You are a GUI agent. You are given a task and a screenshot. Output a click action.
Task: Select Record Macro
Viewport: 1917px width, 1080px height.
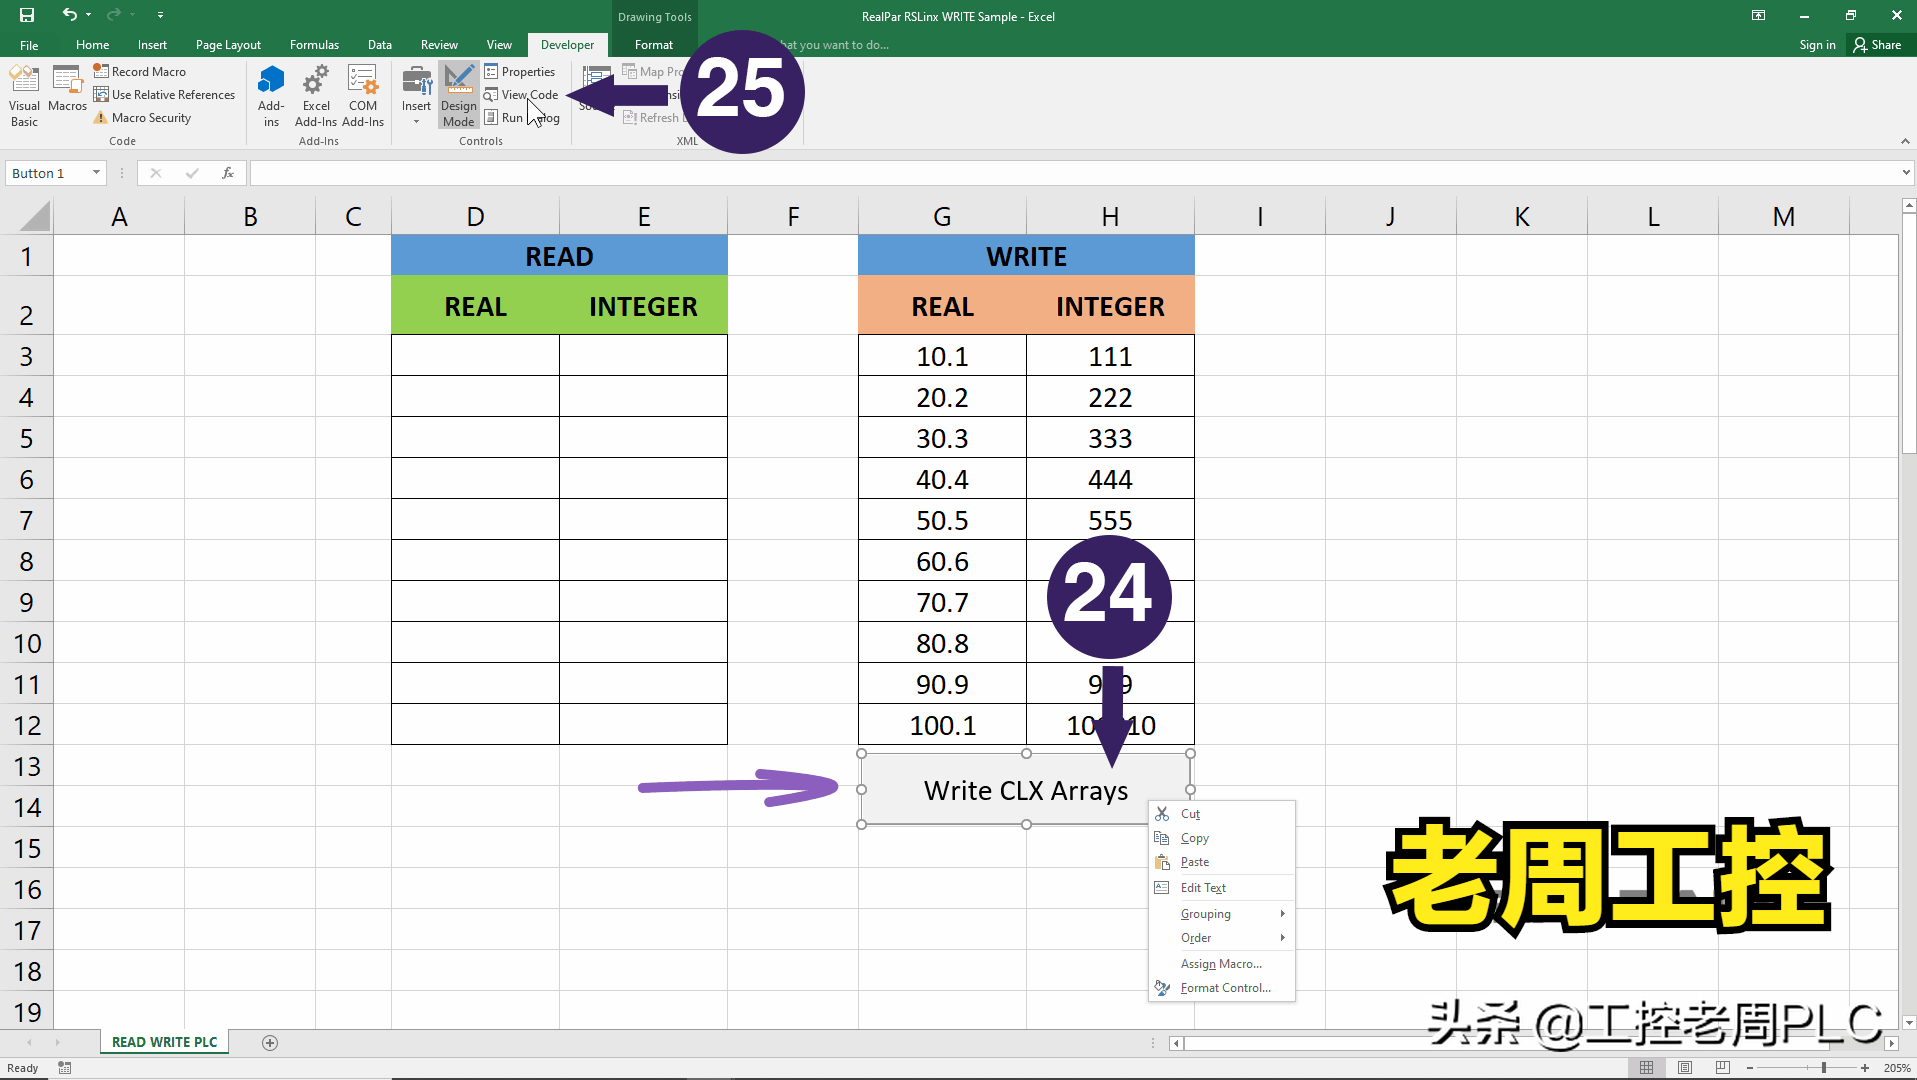tap(147, 71)
